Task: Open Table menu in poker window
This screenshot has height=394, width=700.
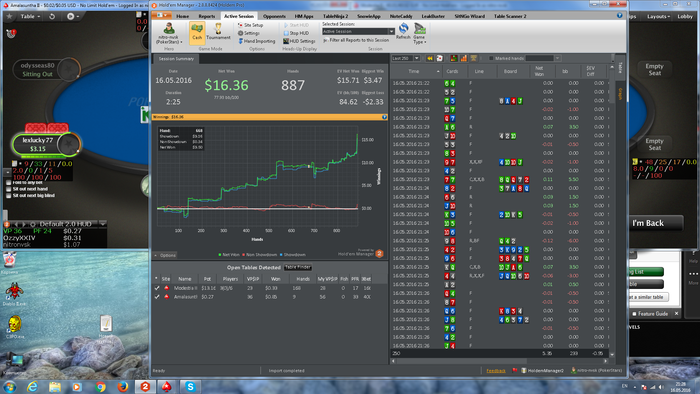Action: tap(30, 17)
